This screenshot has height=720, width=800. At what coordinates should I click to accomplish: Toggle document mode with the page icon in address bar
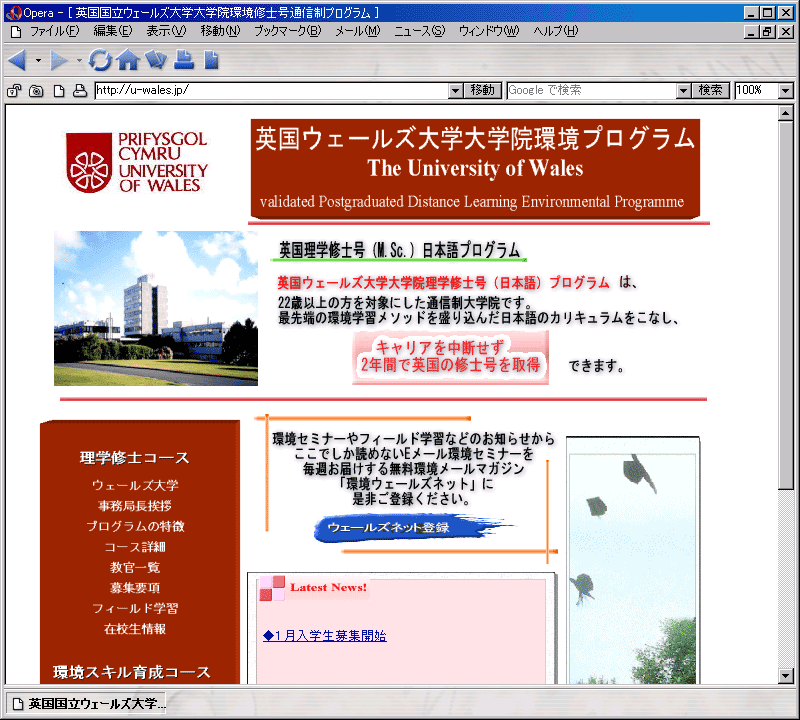pyautogui.click(x=59, y=91)
